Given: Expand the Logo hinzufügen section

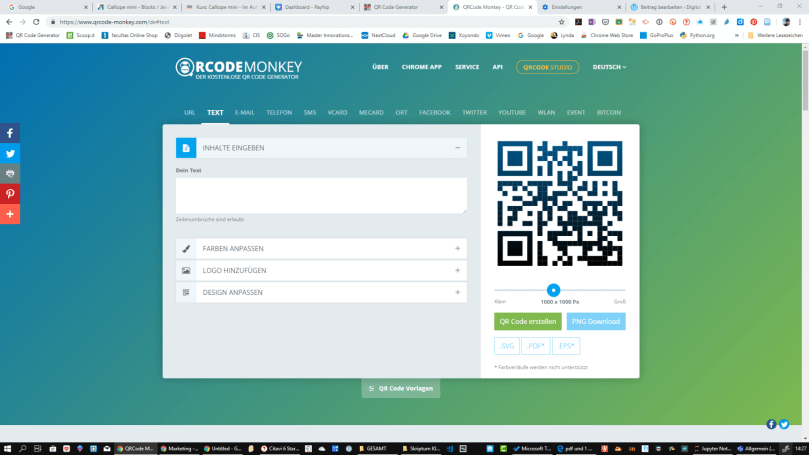Looking at the screenshot, I should pos(458,270).
